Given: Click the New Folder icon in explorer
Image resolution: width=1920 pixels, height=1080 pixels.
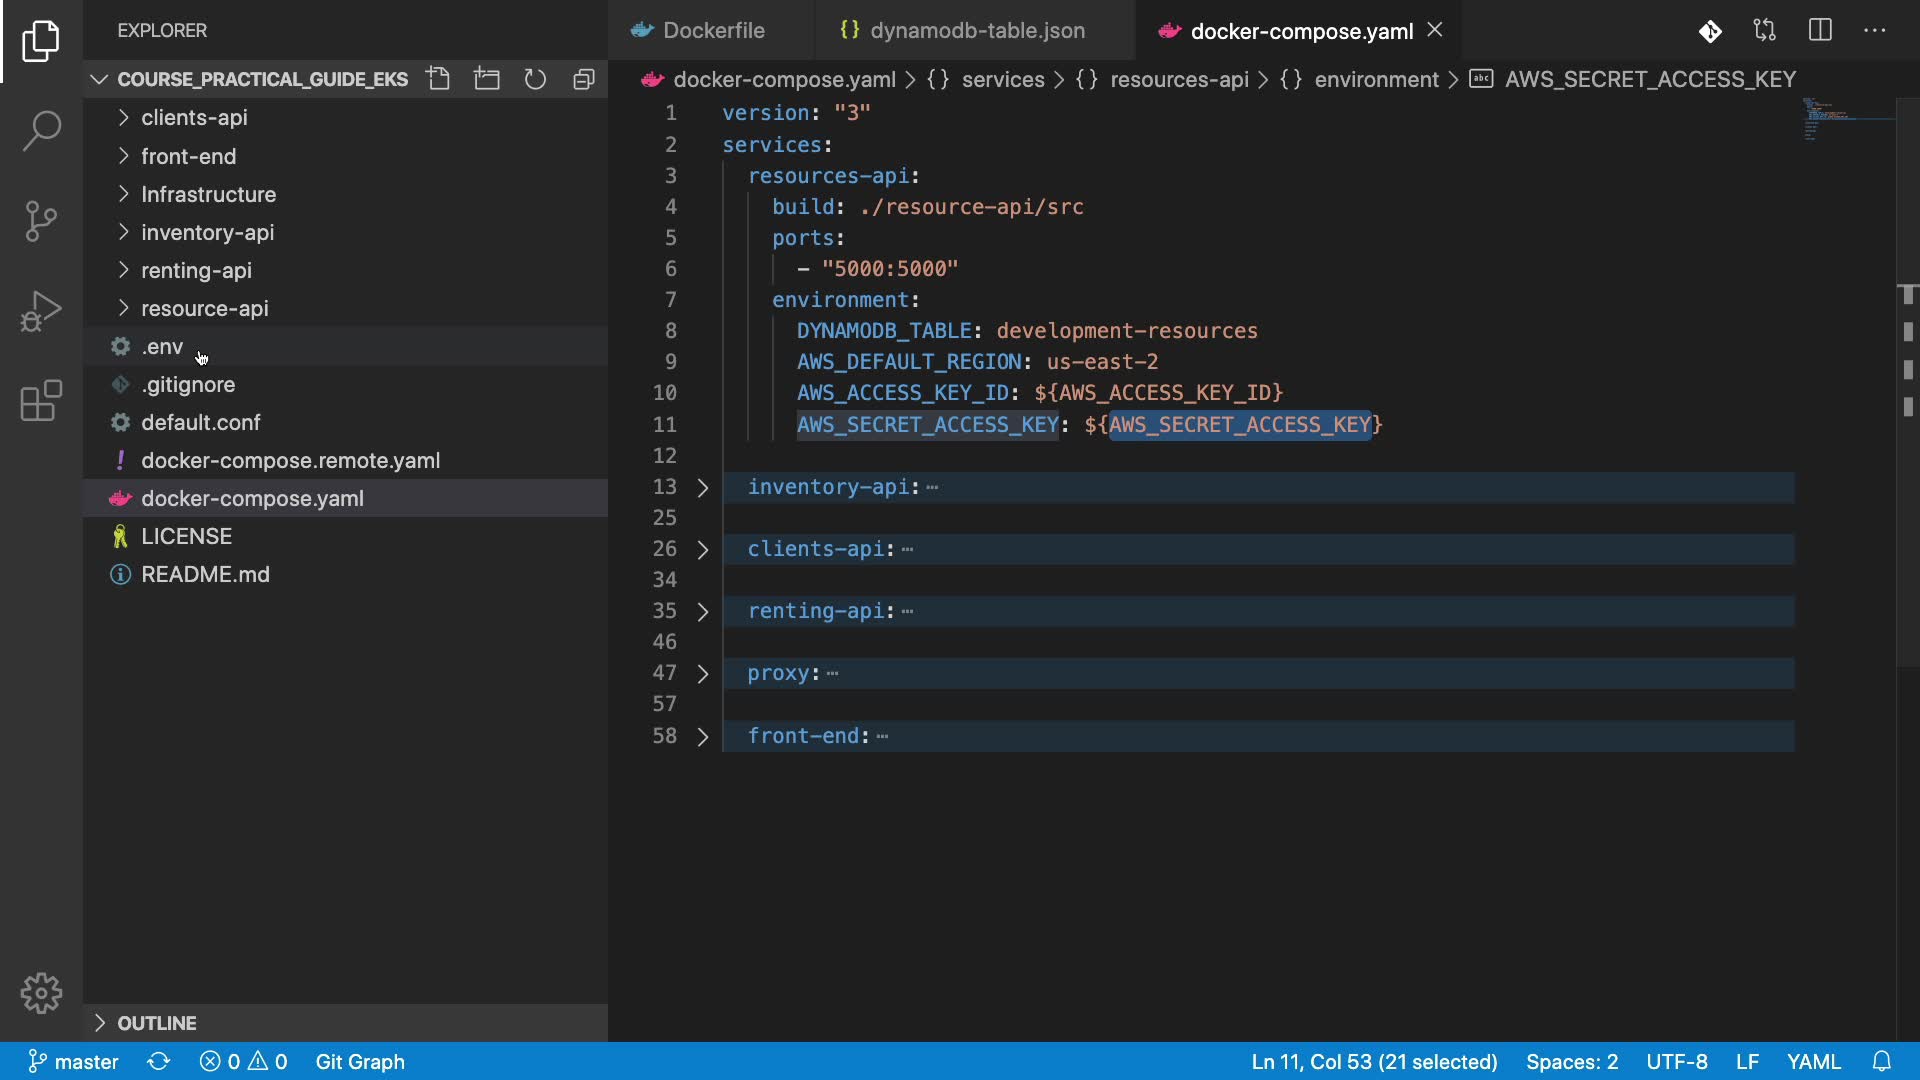Looking at the screenshot, I should [x=487, y=79].
